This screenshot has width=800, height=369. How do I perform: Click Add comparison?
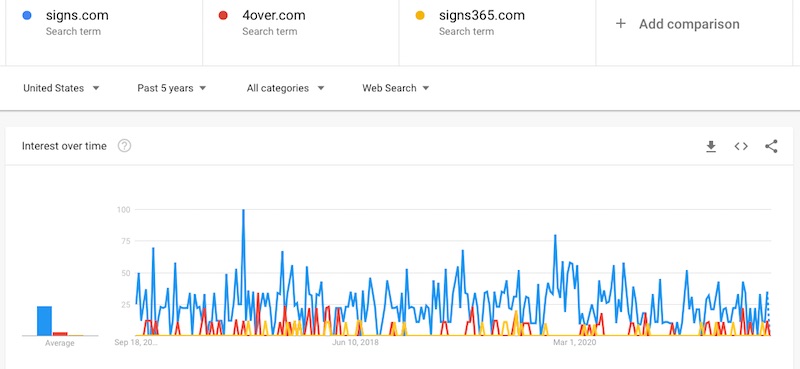689,24
